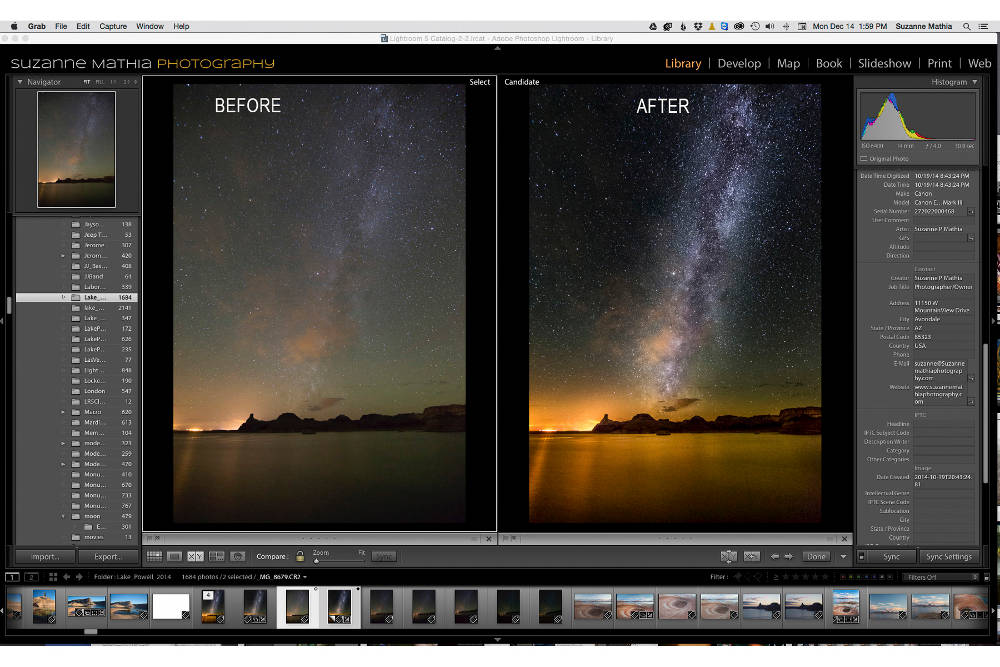Image resolution: width=1000 pixels, height=667 pixels.
Task: Switch to Grid view in toolbar
Action: click(x=154, y=556)
